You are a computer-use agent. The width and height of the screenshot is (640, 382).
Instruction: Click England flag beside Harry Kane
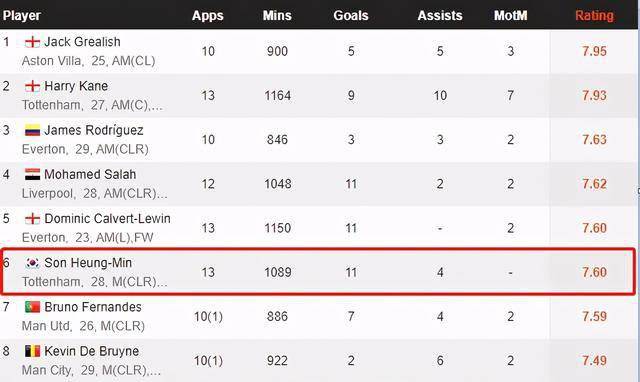pyautogui.click(x=32, y=86)
